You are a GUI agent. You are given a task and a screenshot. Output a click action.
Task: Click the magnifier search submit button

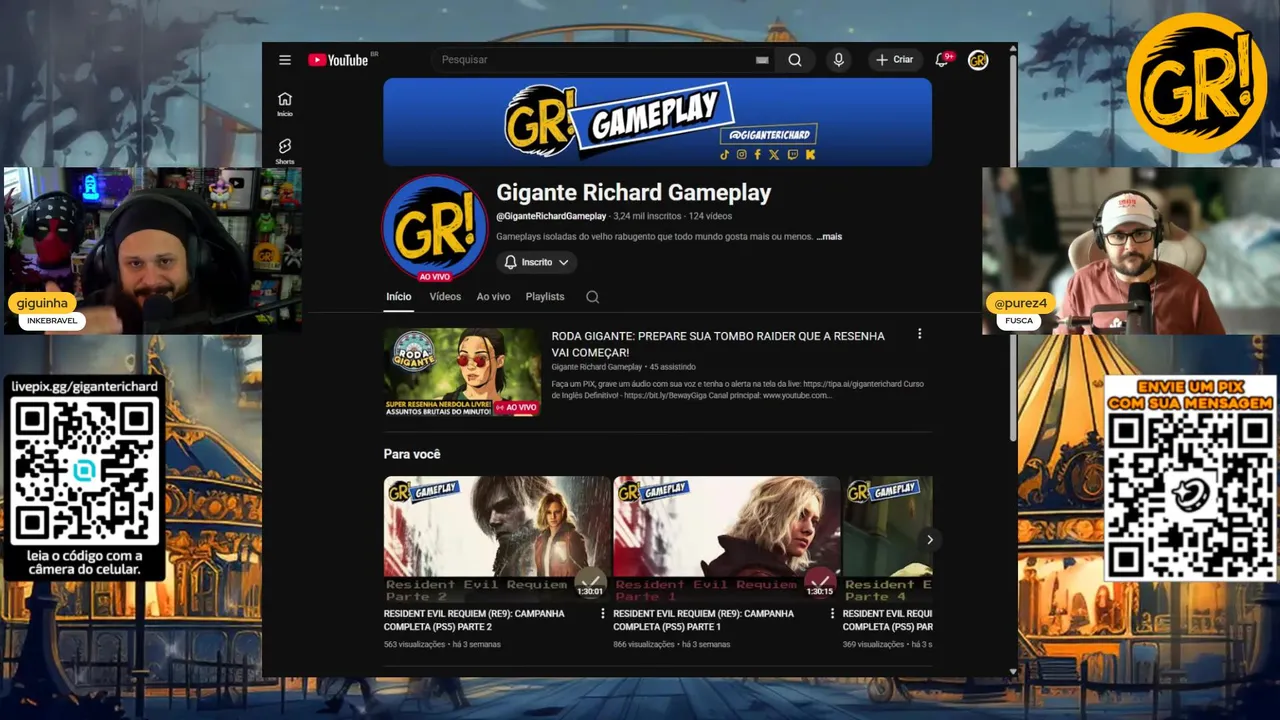(x=795, y=60)
